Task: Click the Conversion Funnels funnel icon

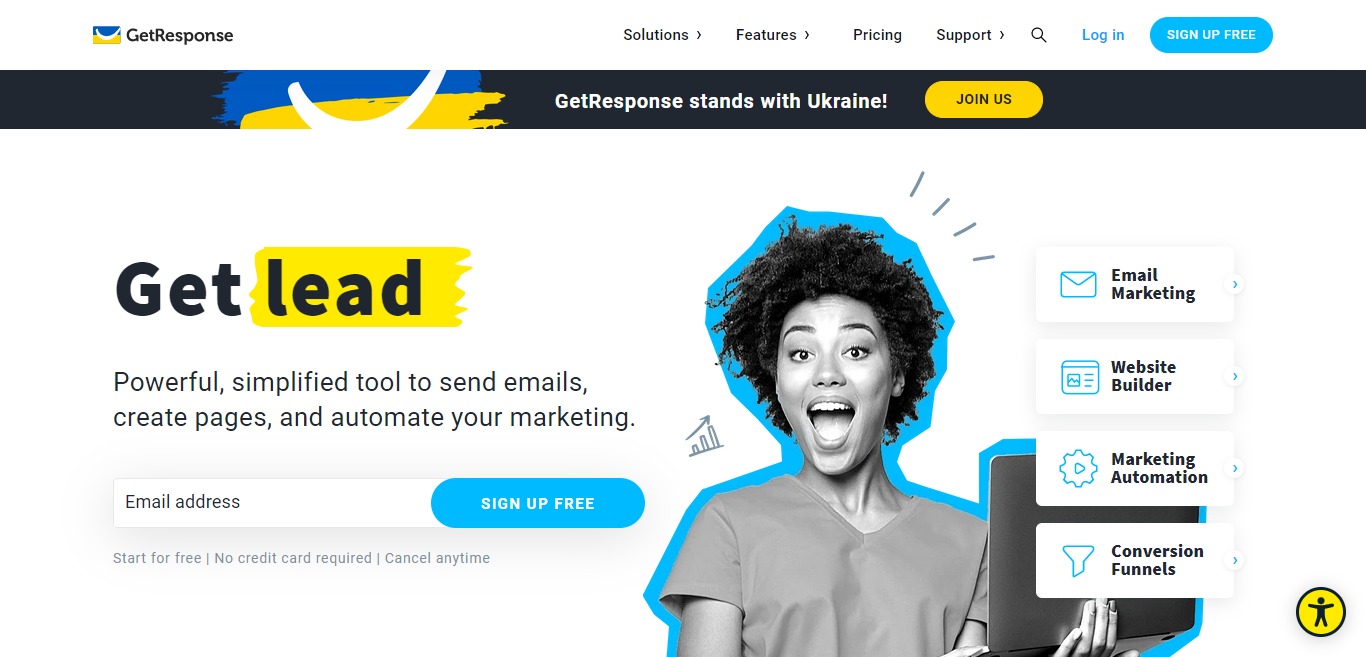Action: pos(1078,560)
